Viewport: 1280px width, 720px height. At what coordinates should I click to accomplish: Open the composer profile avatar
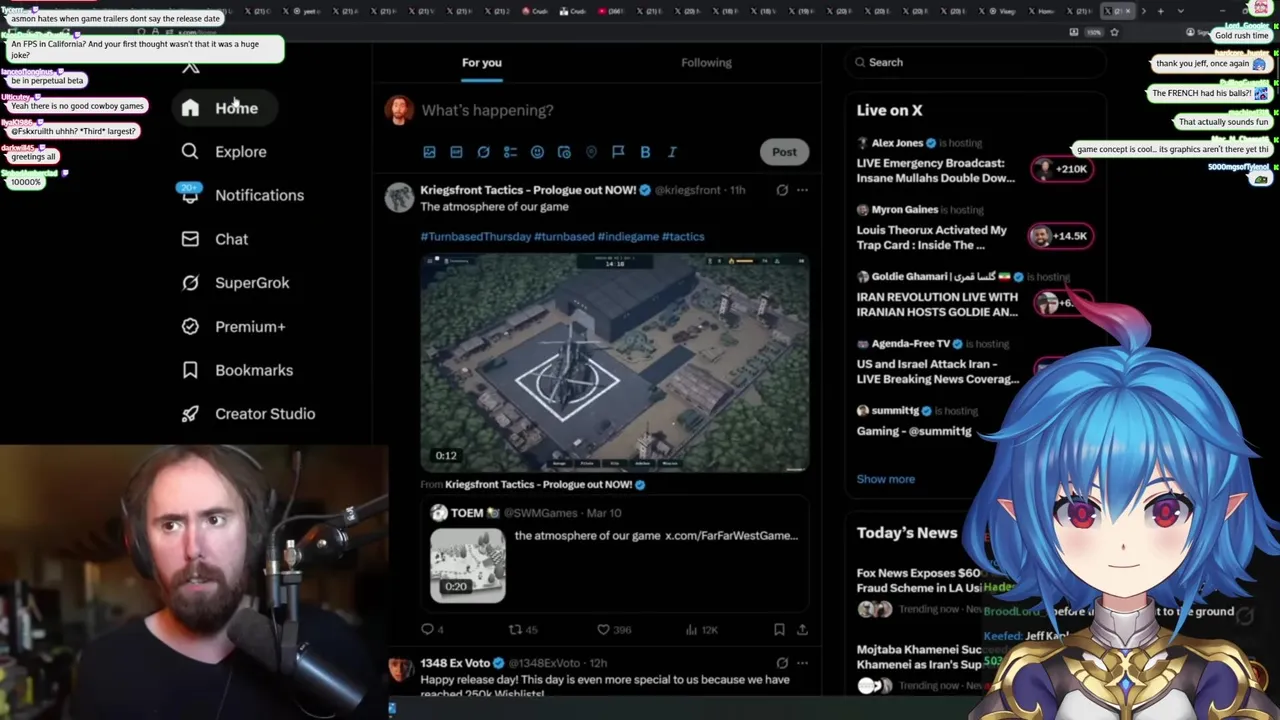399,110
